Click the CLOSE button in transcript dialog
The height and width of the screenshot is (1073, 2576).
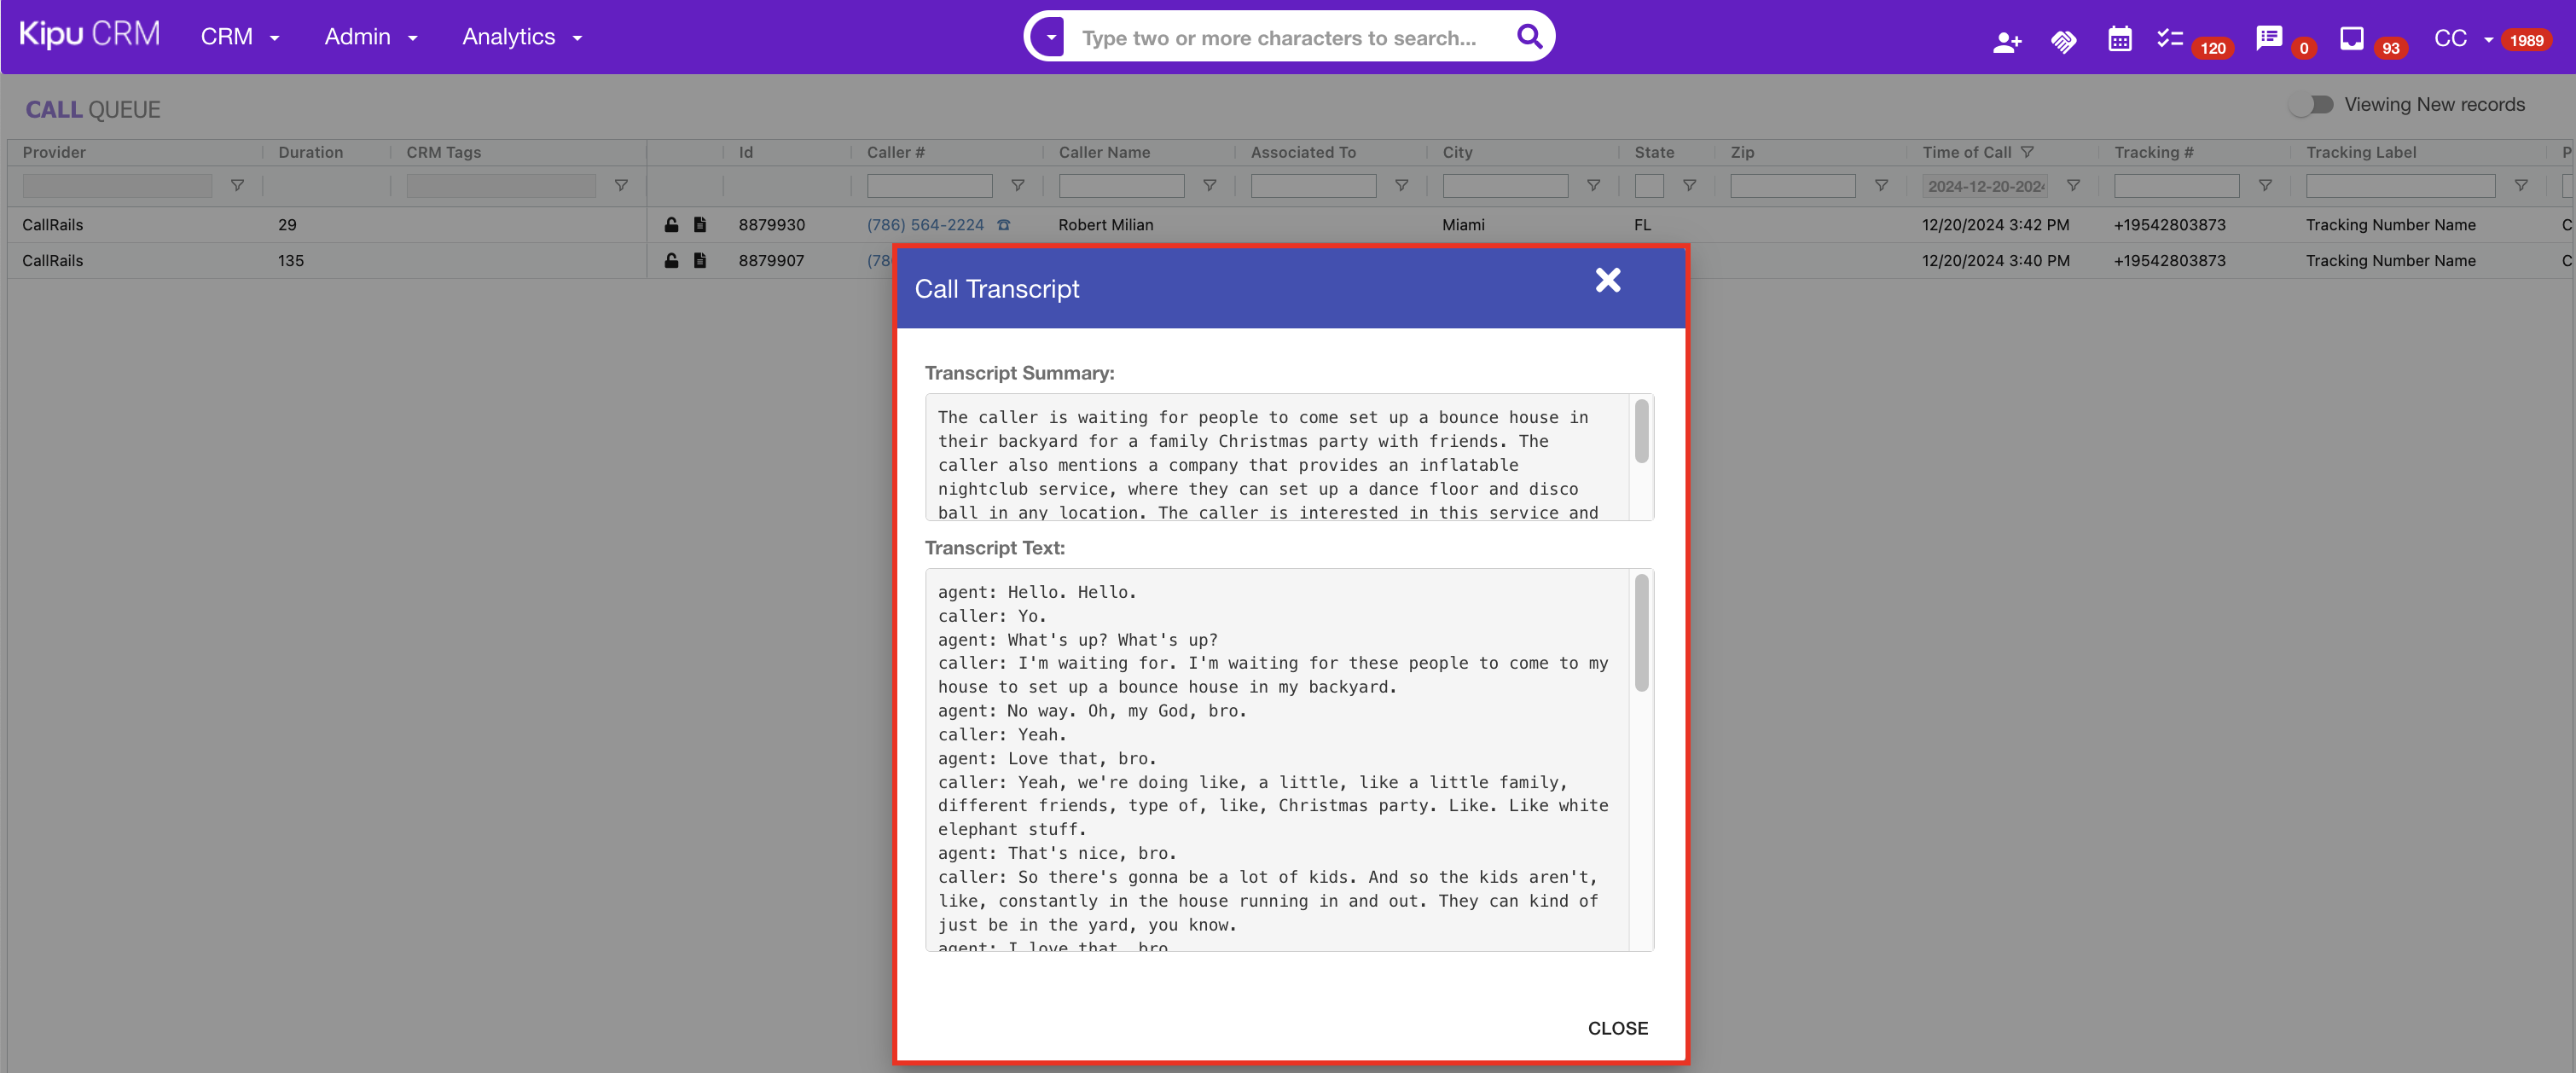1617,1028
